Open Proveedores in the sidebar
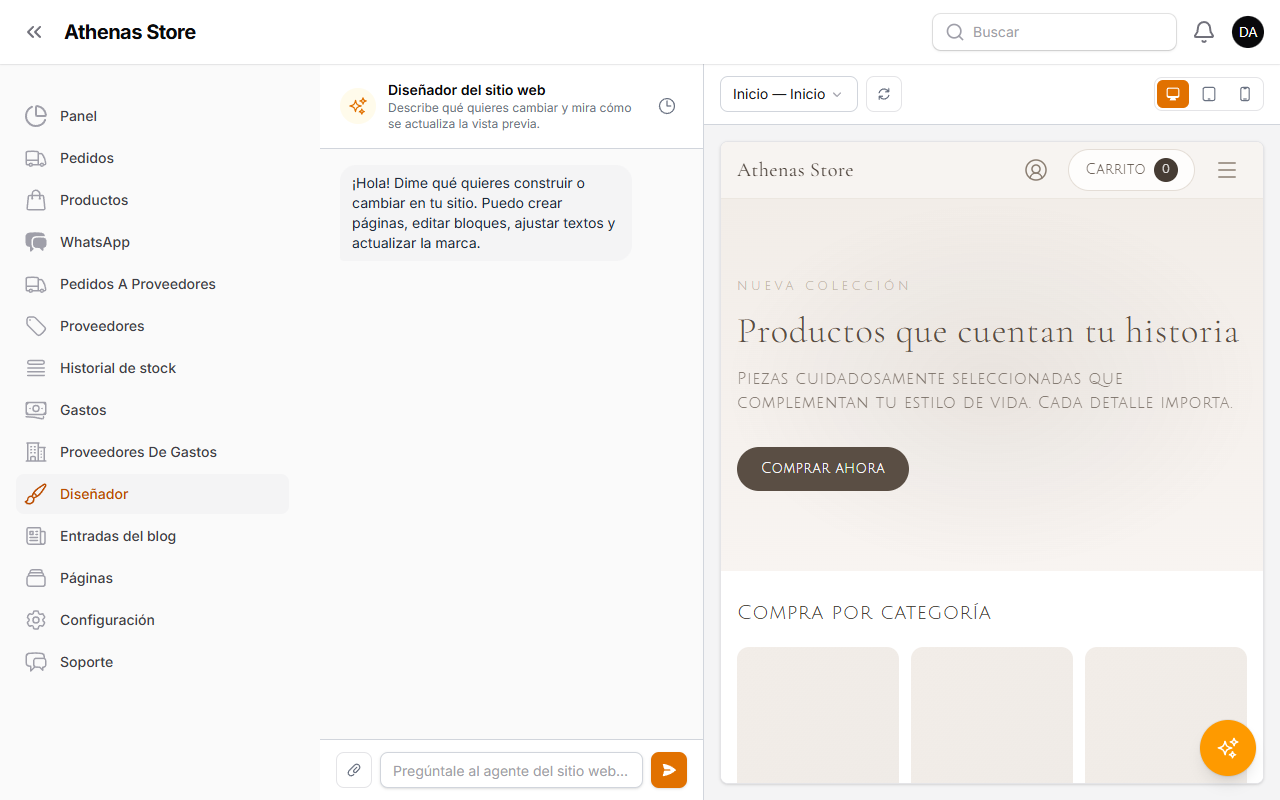Screen dimensions: 1280x800 [x=152, y=326]
